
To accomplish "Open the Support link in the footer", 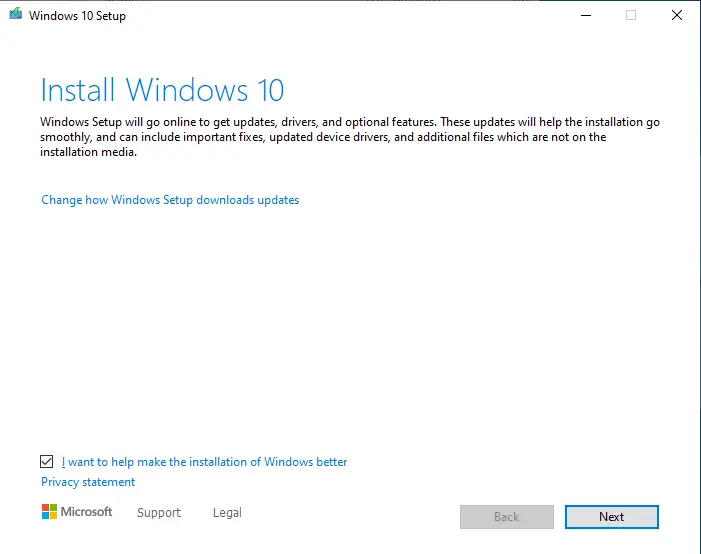I will (159, 512).
